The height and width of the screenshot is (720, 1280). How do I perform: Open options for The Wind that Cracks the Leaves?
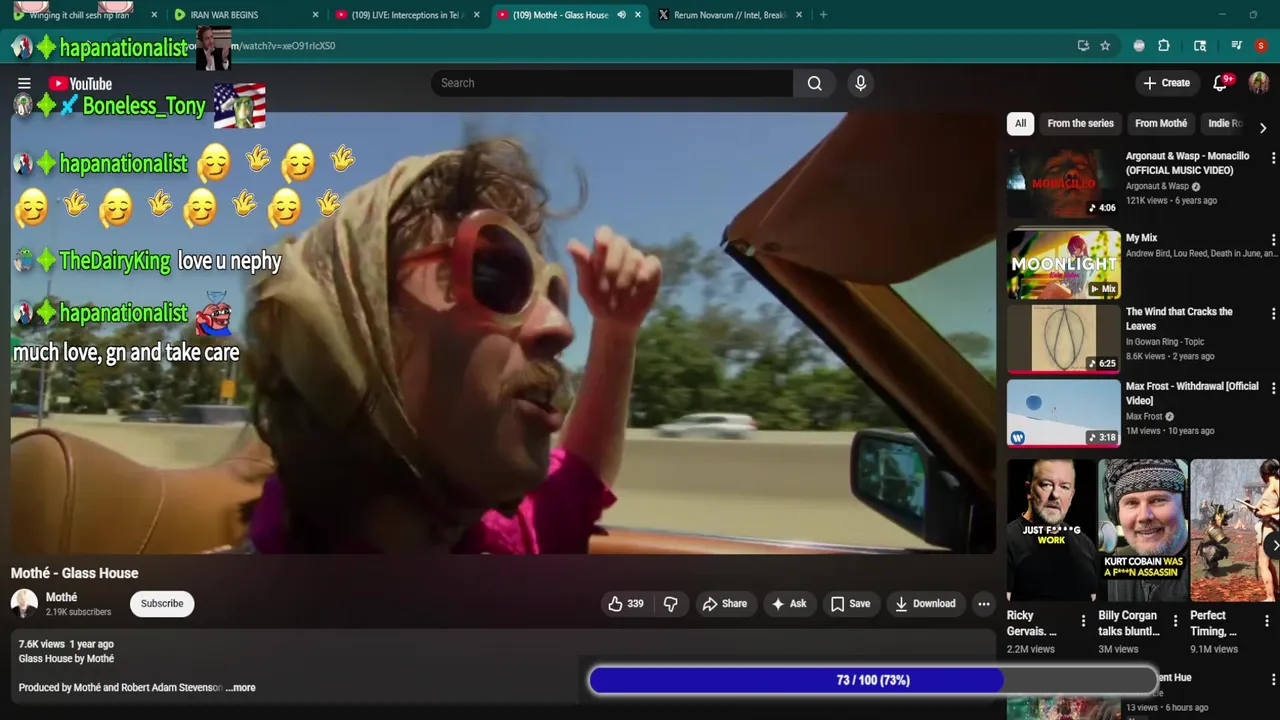click(x=1273, y=314)
